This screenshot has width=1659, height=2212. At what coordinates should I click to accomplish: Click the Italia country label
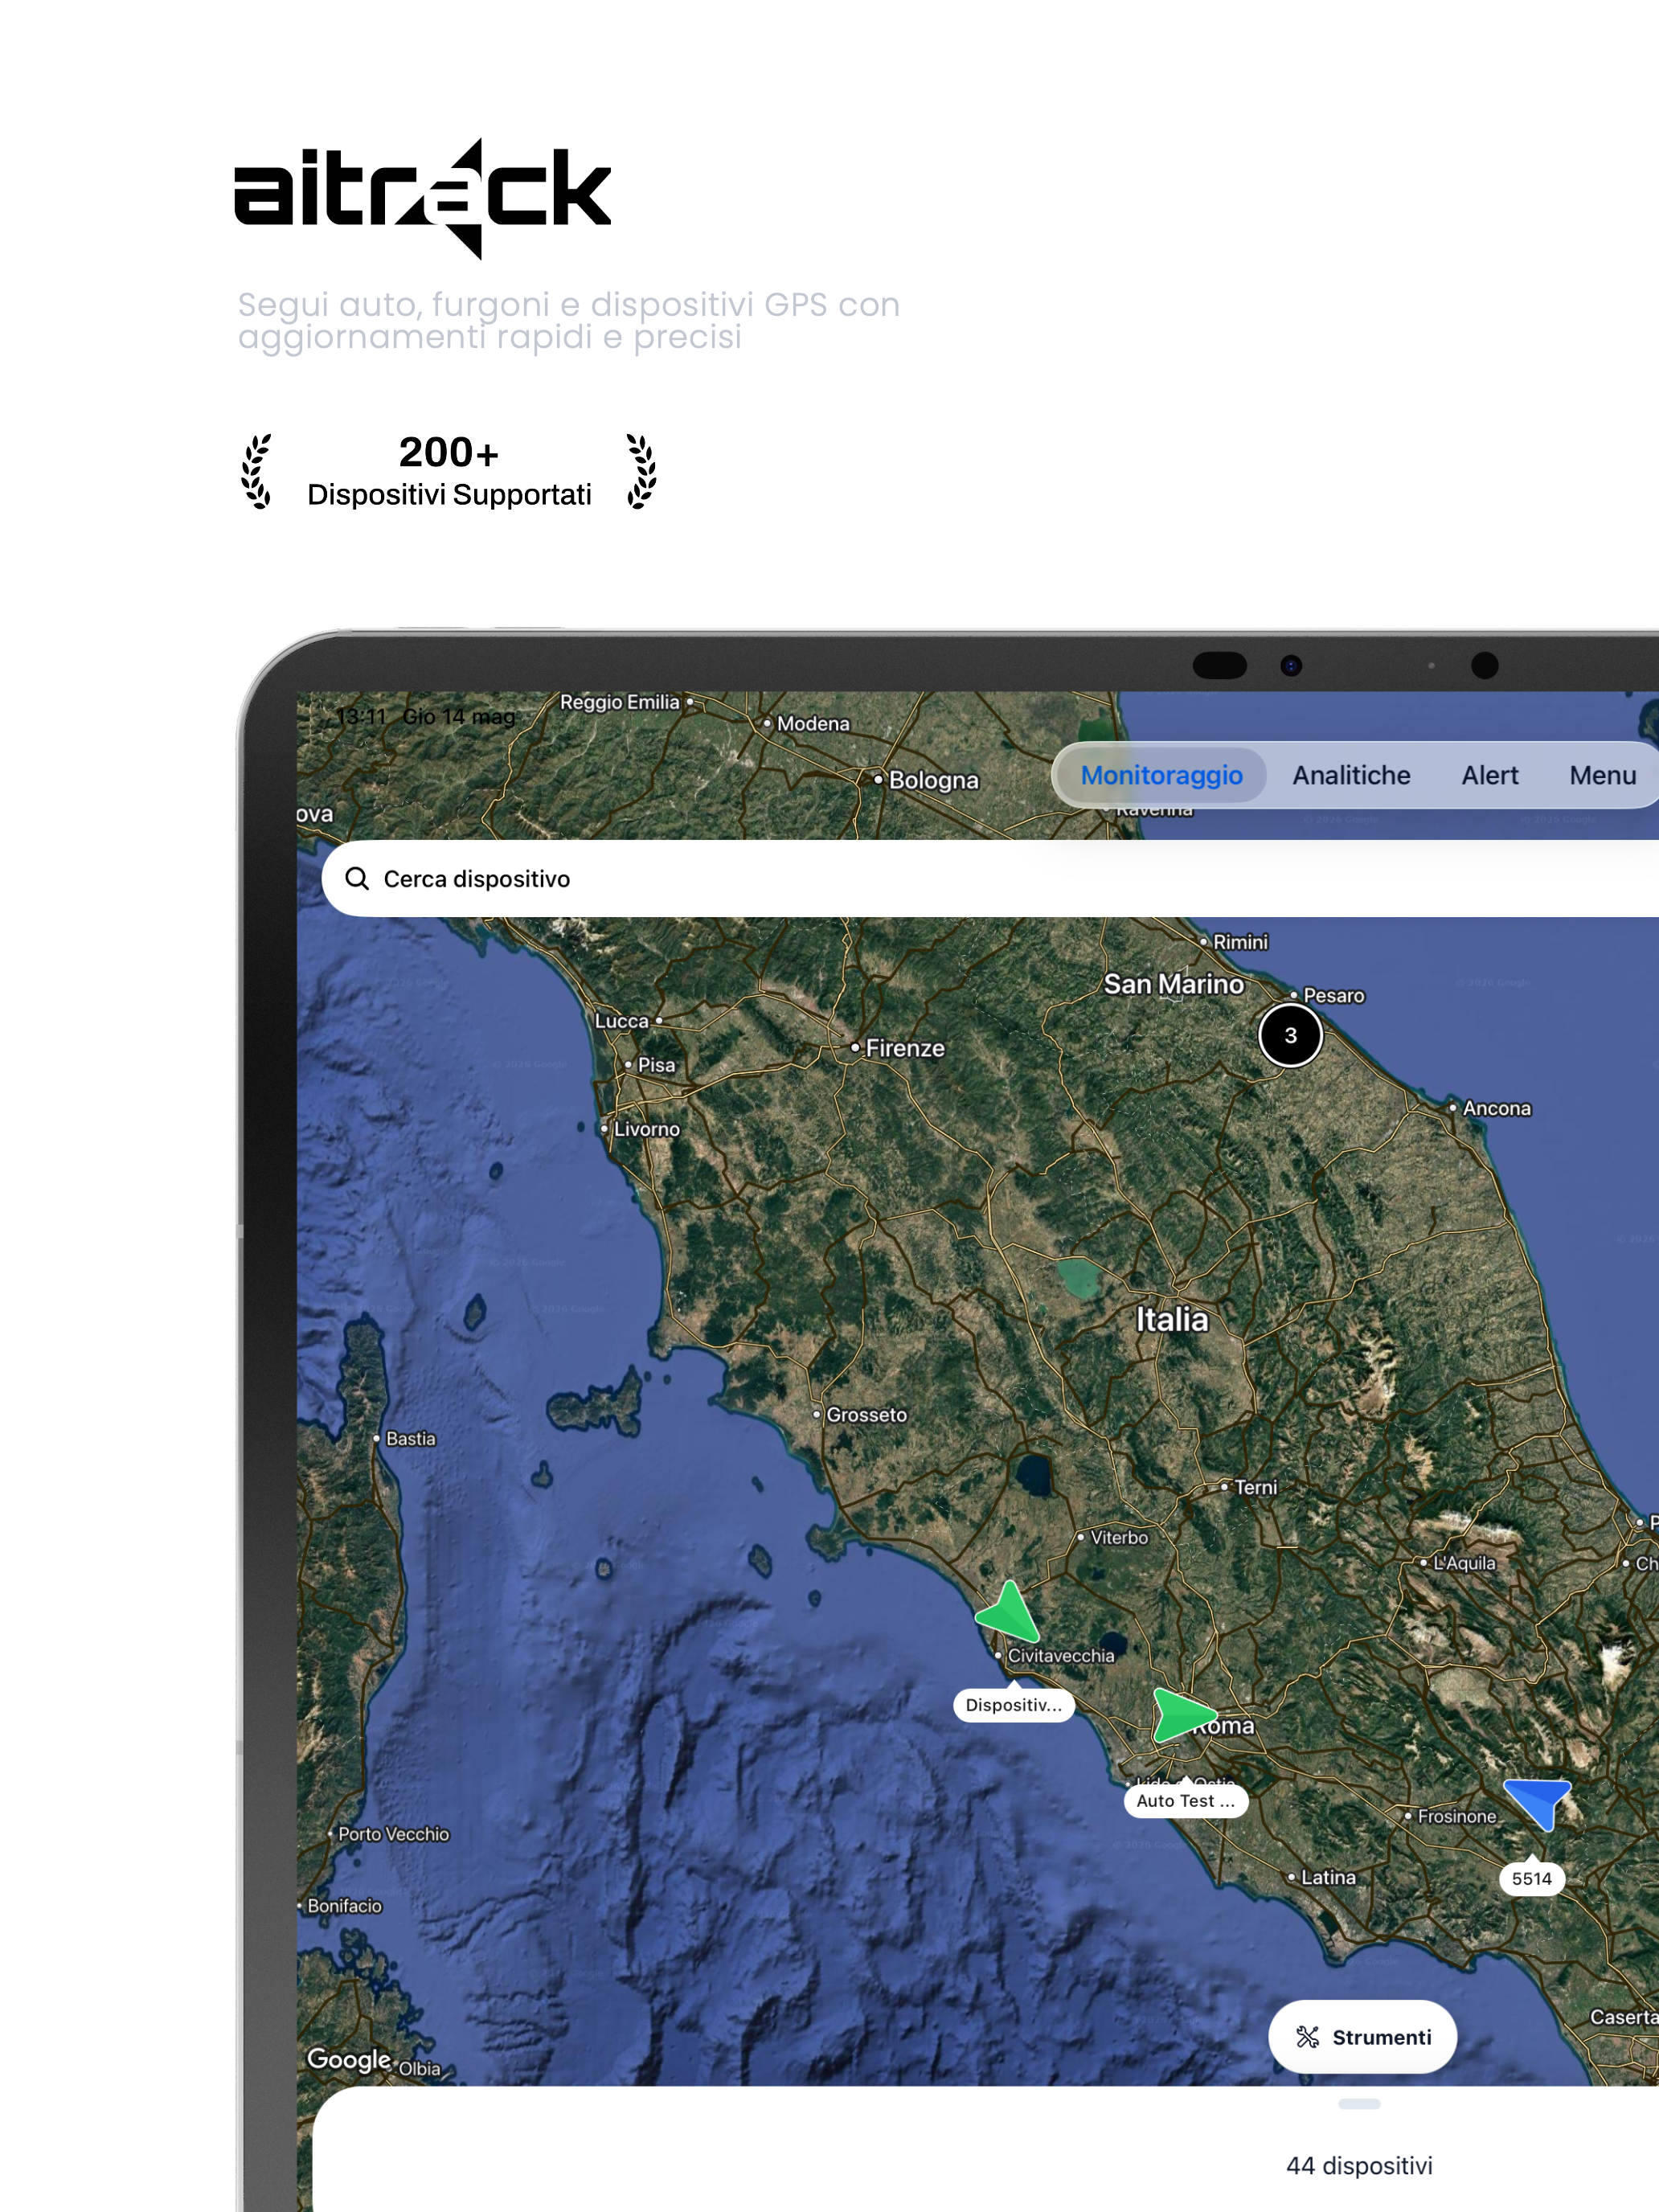coord(1171,1320)
